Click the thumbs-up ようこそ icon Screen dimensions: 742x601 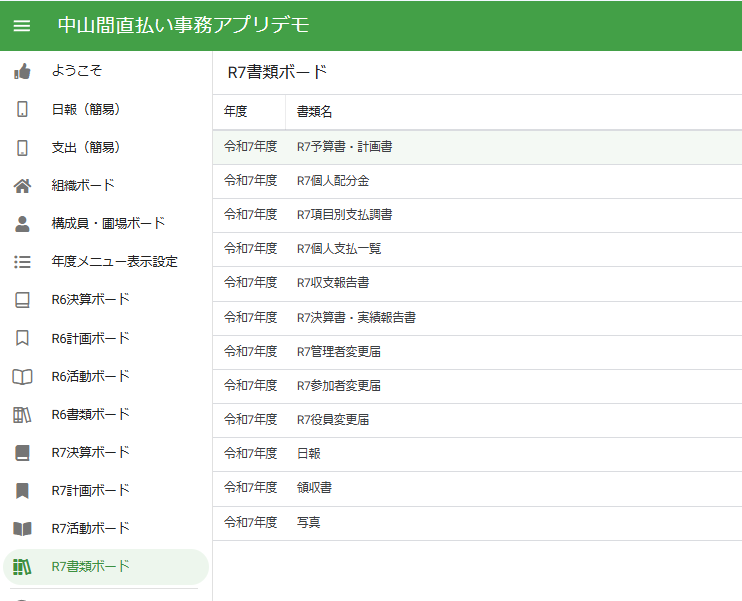(x=22, y=71)
